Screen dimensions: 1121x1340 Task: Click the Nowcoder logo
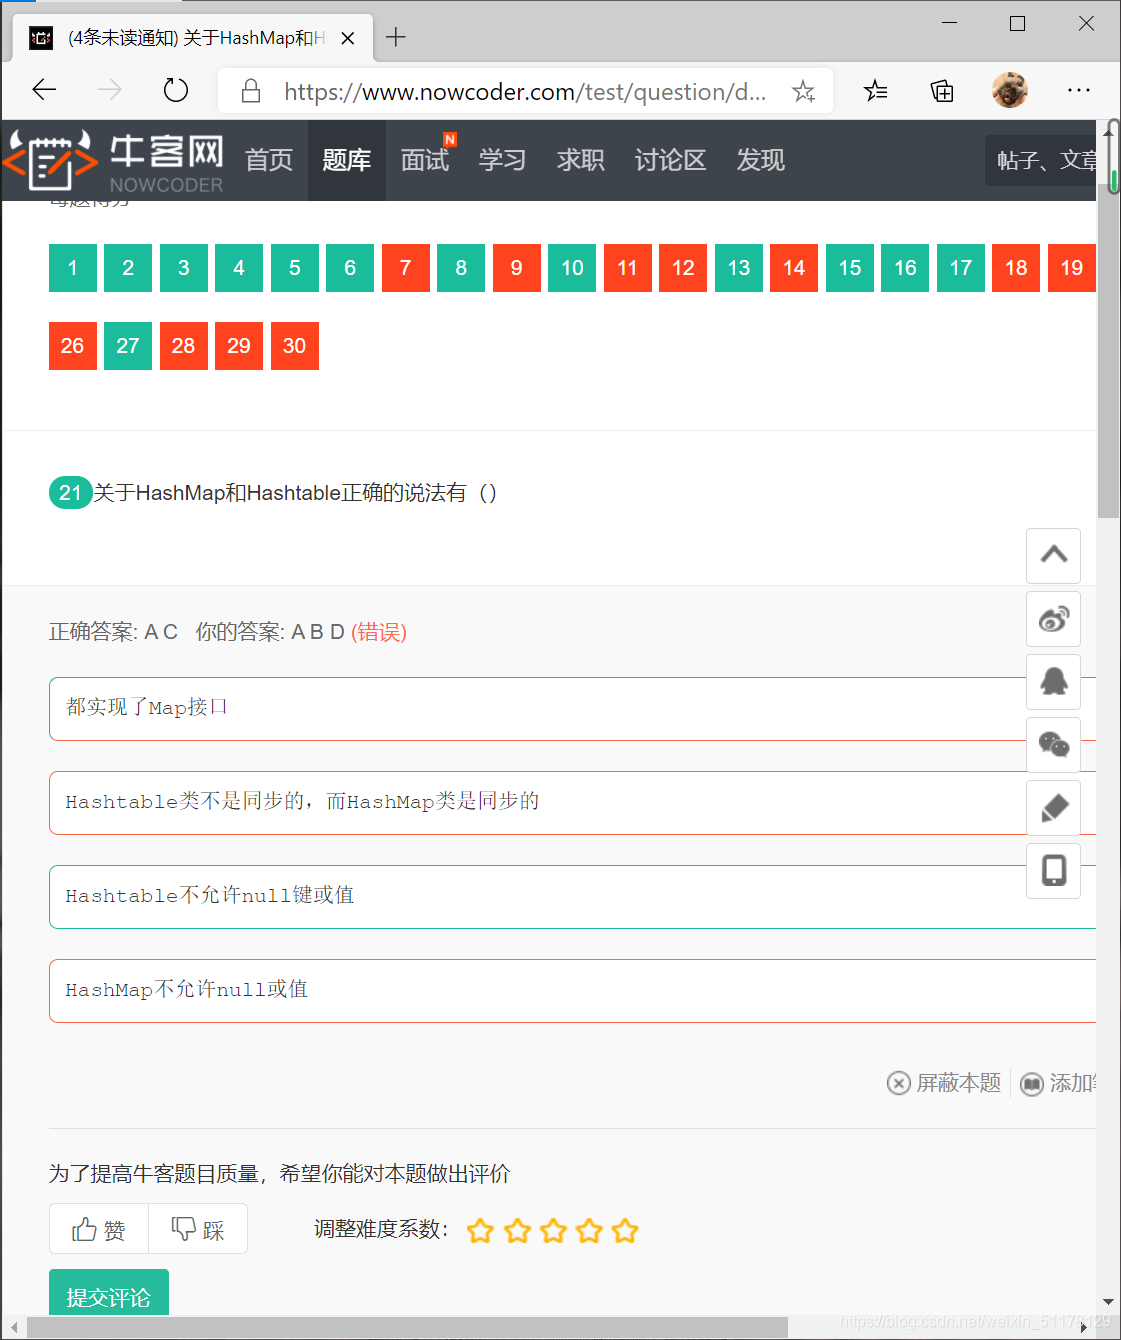point(115,160)
